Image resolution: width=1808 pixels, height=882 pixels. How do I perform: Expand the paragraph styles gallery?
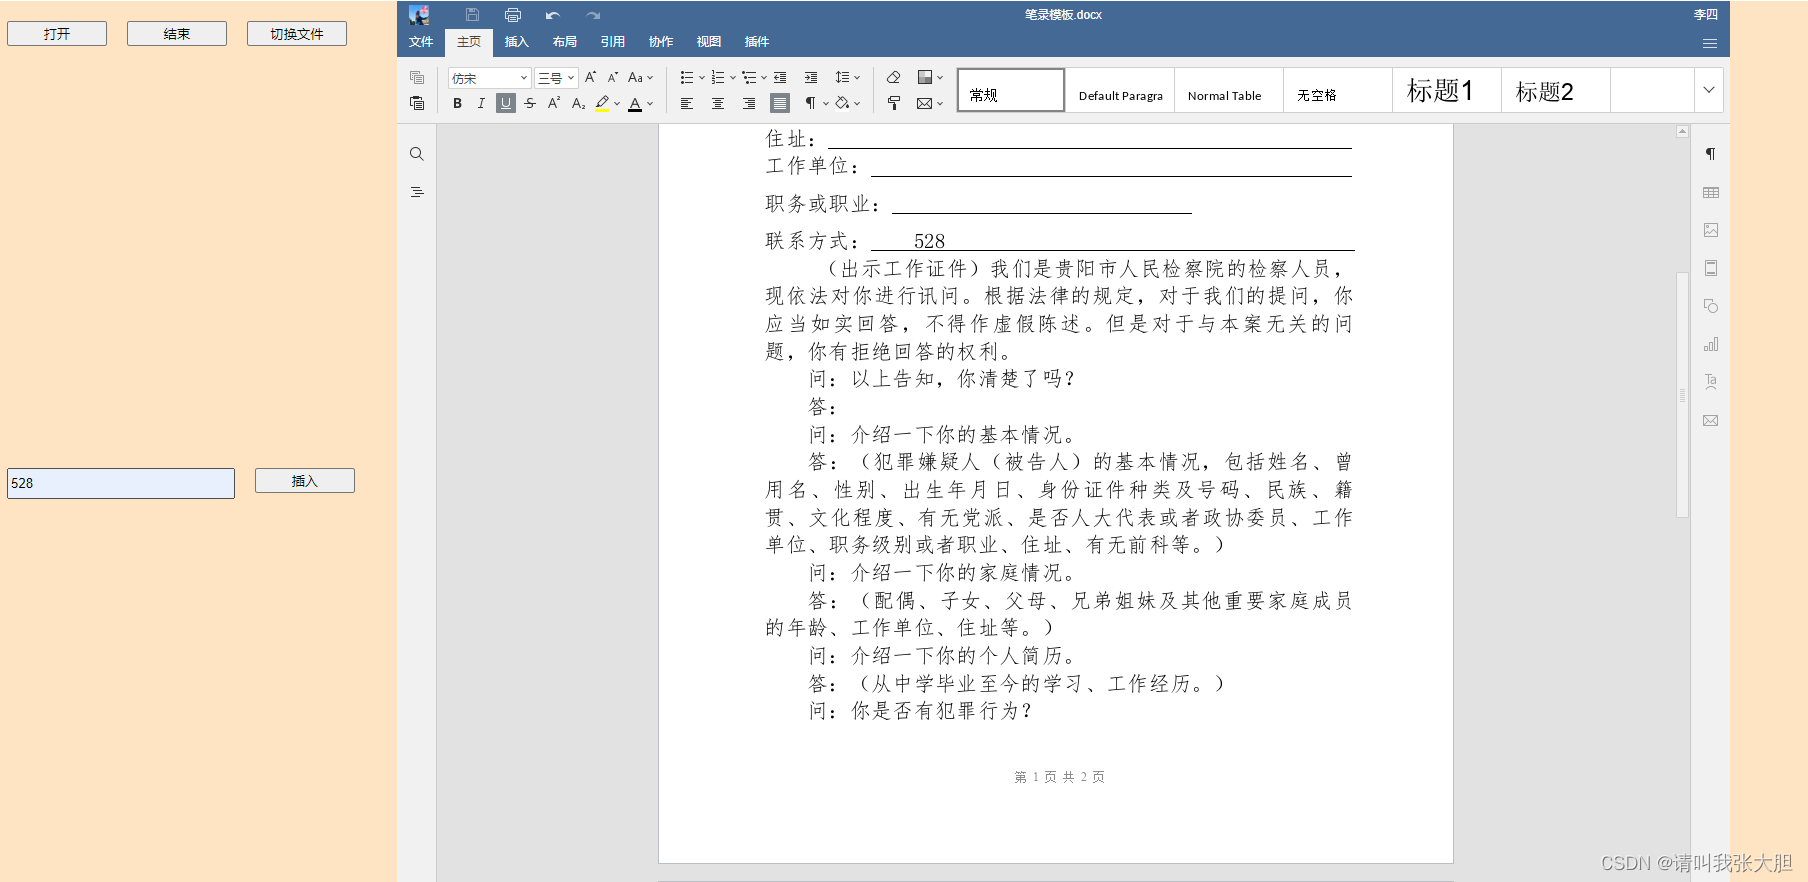(1709, 90)
